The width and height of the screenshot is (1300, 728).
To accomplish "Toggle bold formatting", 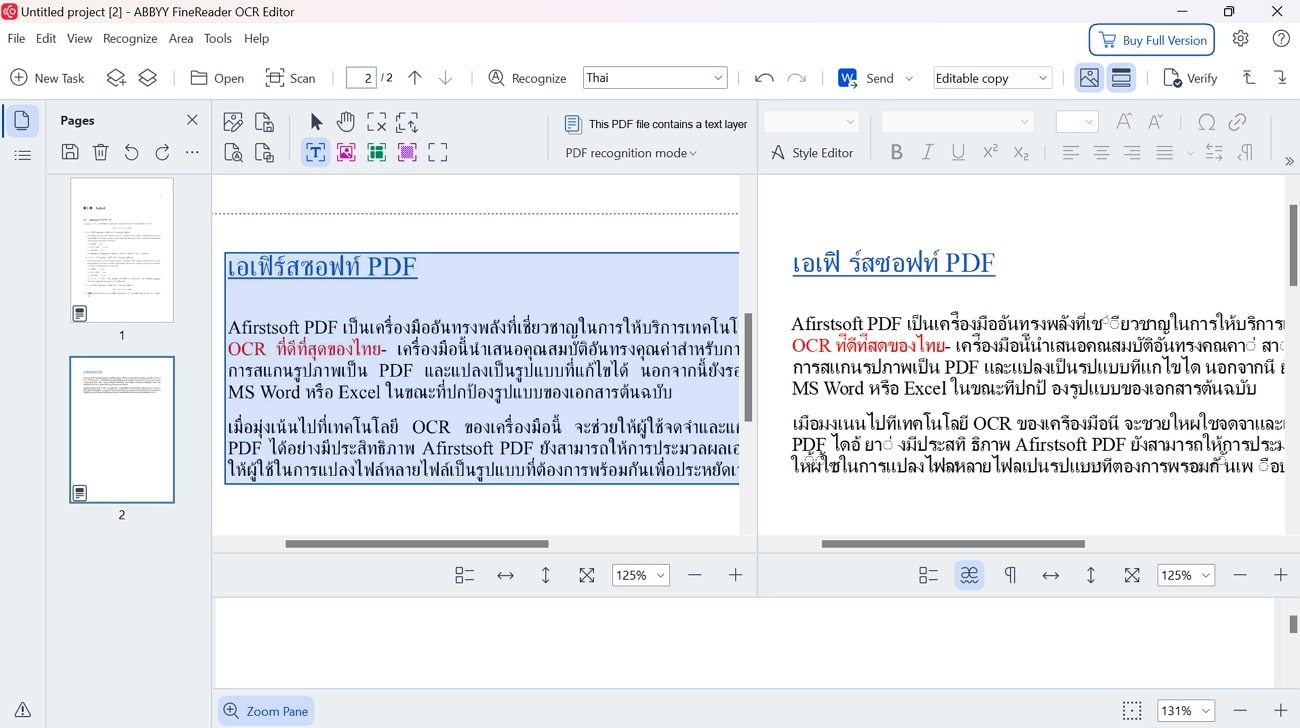I will pos(896,152).
